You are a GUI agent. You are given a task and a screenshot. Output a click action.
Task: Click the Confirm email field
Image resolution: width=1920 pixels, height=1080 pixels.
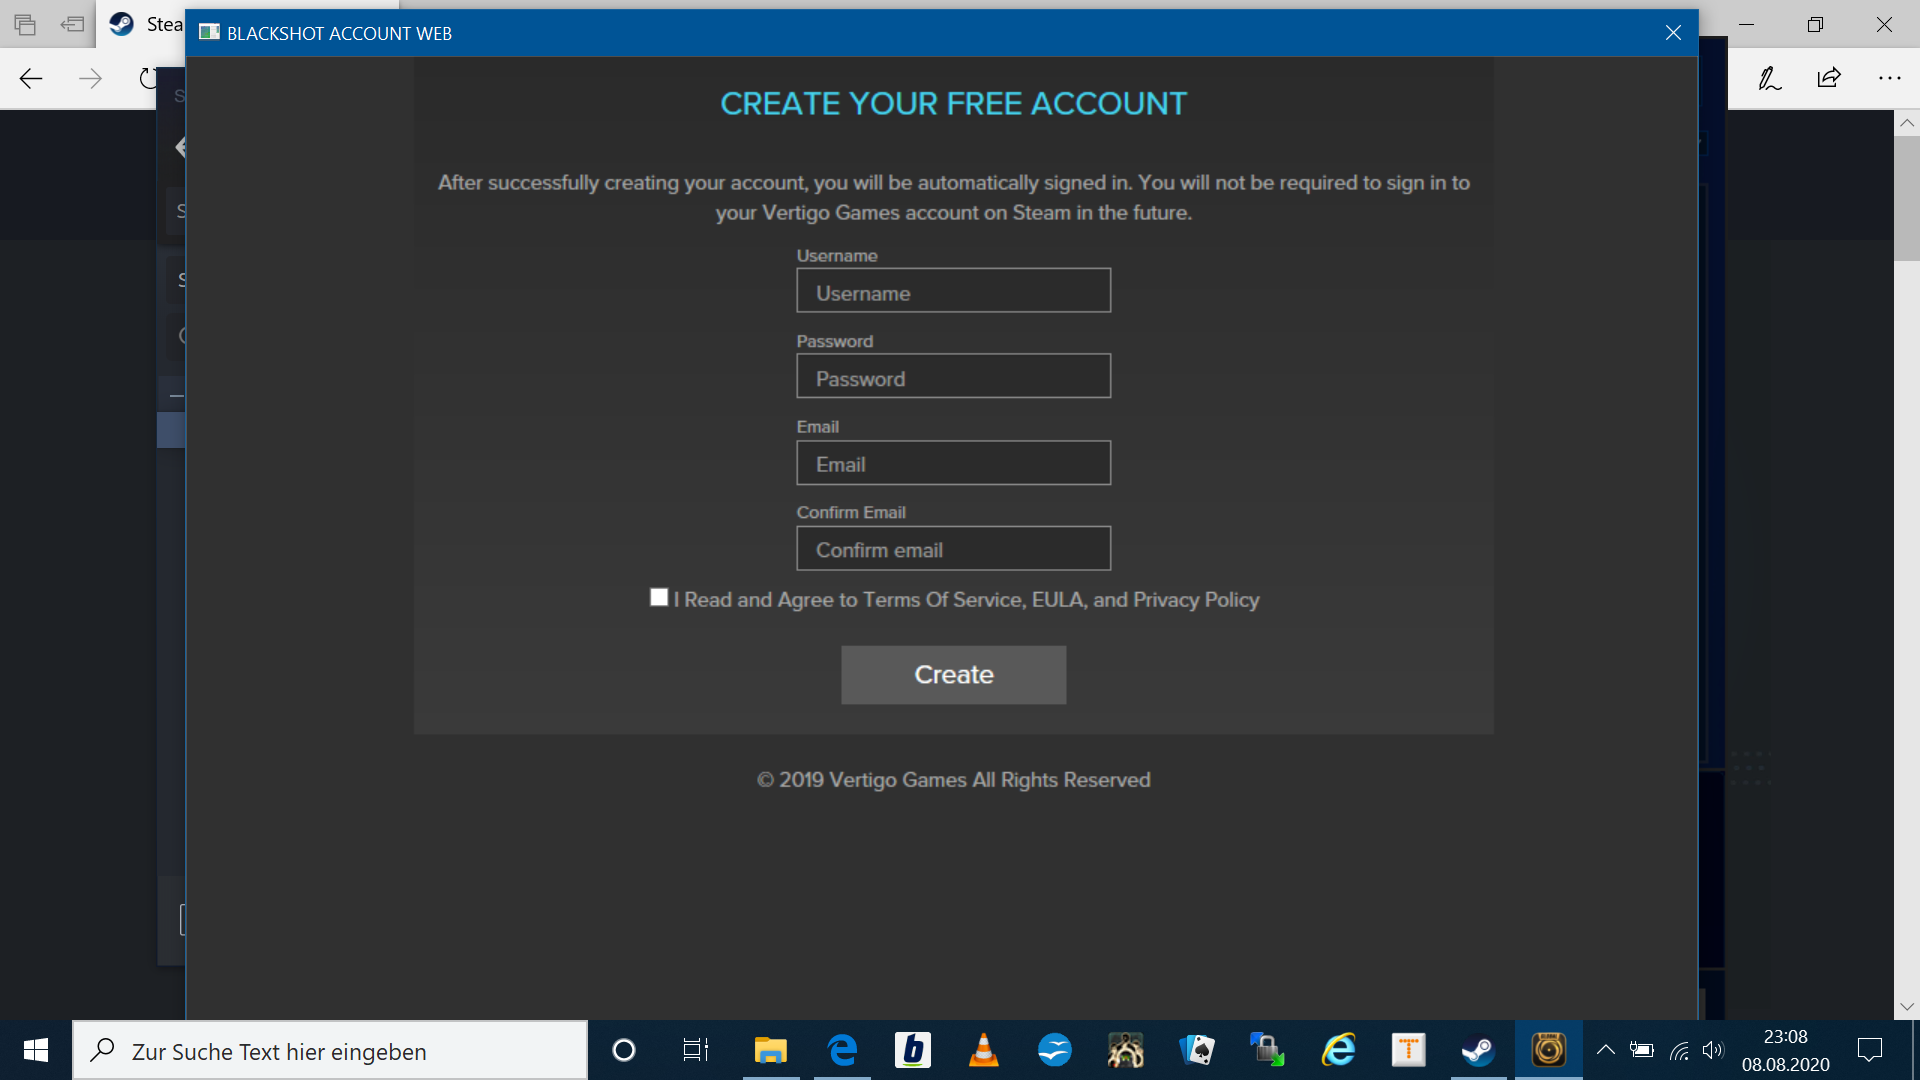pos(953,549)
